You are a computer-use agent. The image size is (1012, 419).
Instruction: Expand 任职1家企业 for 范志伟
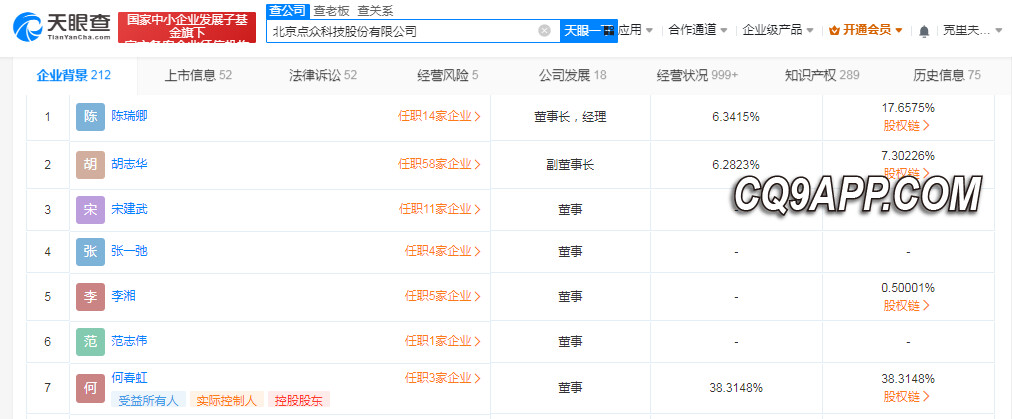[443, 340]
